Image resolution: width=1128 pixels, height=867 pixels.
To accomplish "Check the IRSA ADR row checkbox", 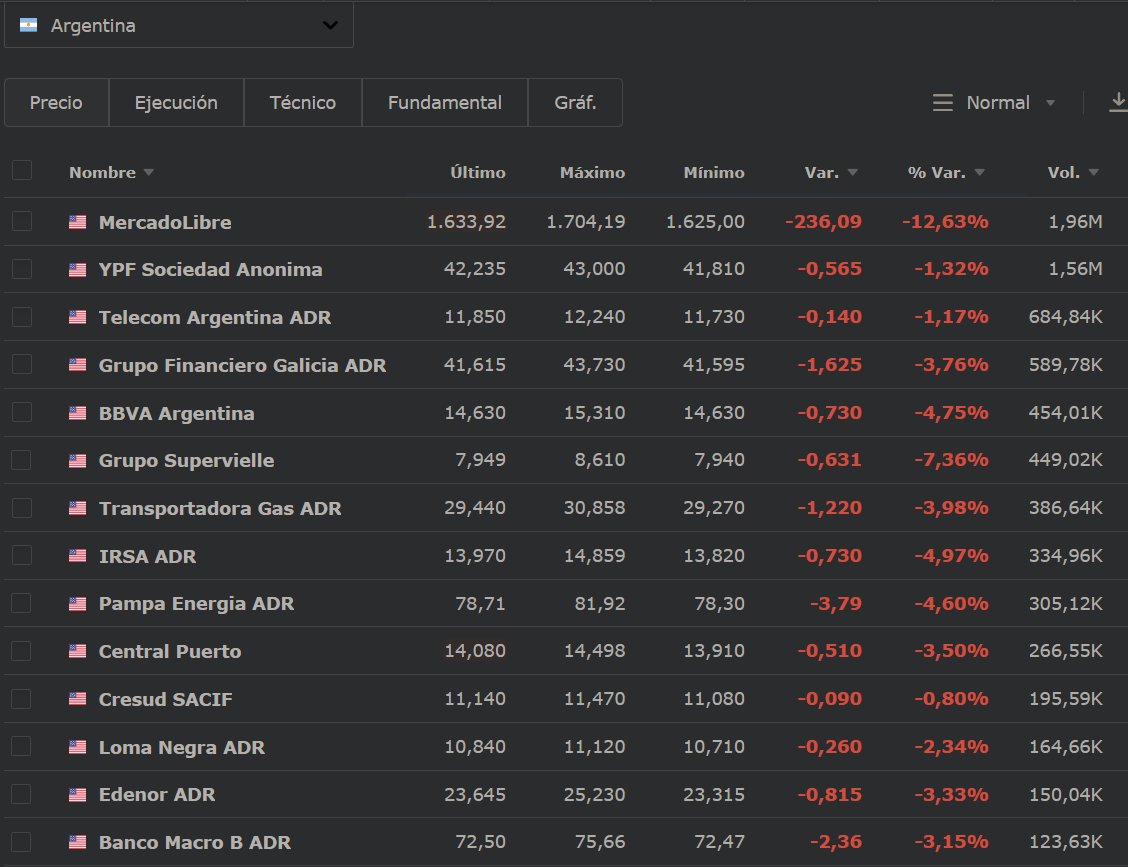I will point(22,555).
